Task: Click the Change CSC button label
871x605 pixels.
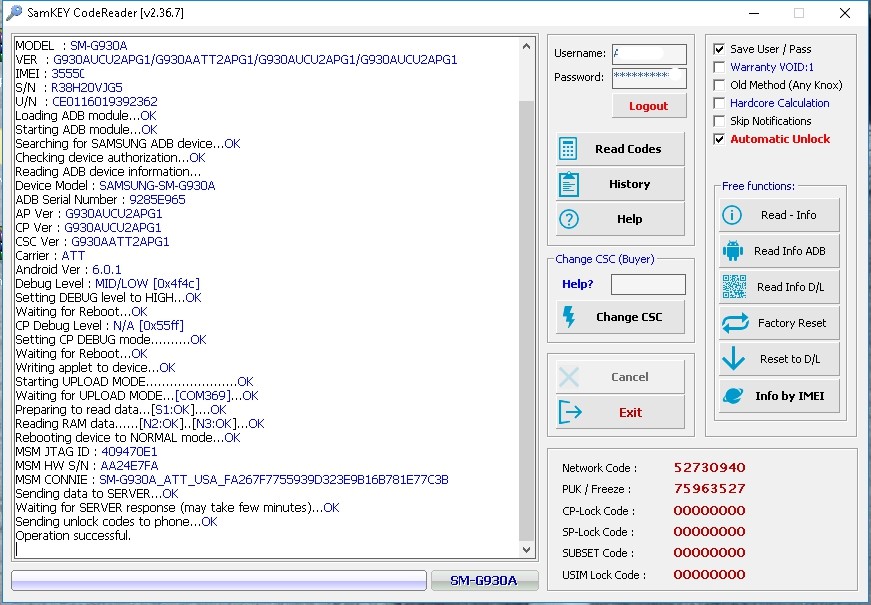Action: click(629, 317)
